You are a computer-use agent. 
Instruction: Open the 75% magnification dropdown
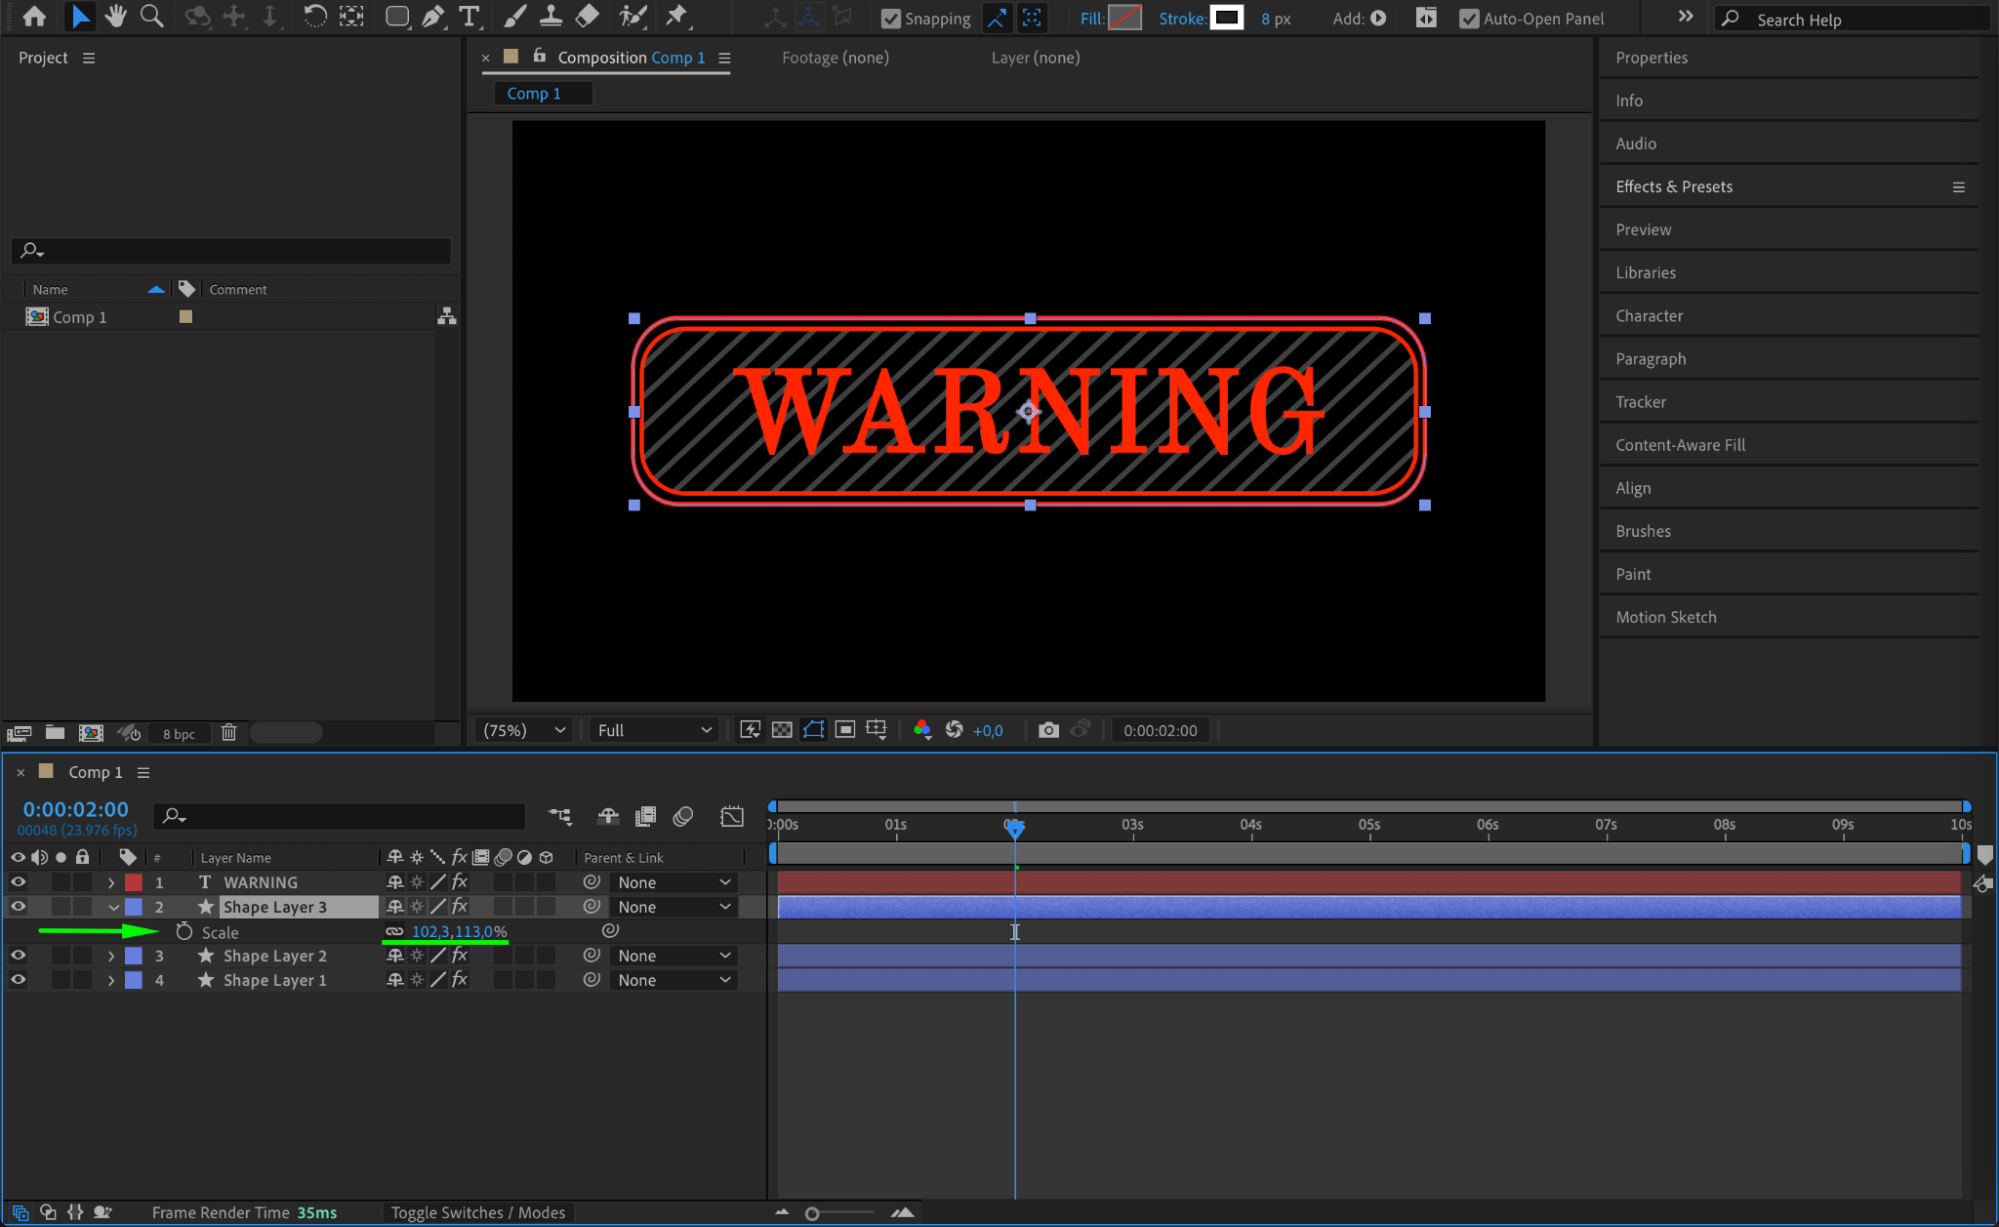tap(524, 730)
